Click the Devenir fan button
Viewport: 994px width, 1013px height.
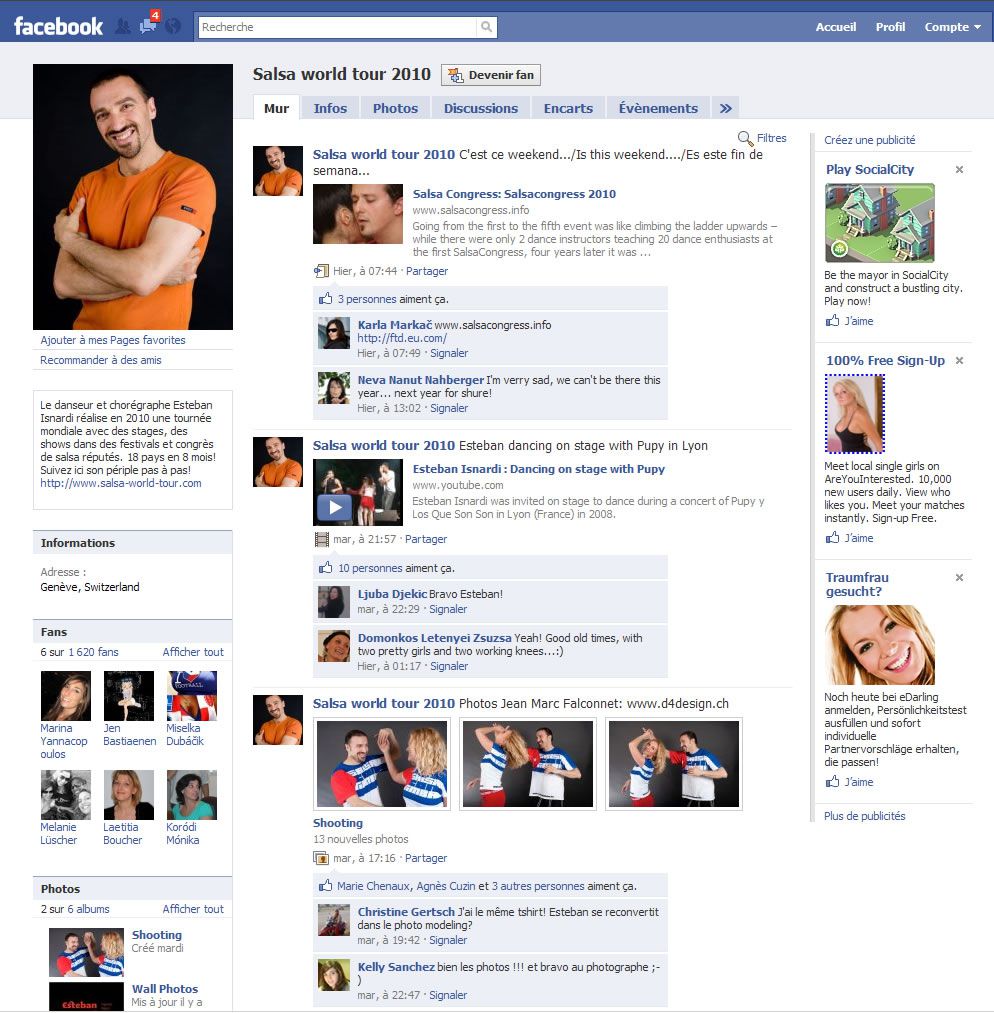coord(491,75)
